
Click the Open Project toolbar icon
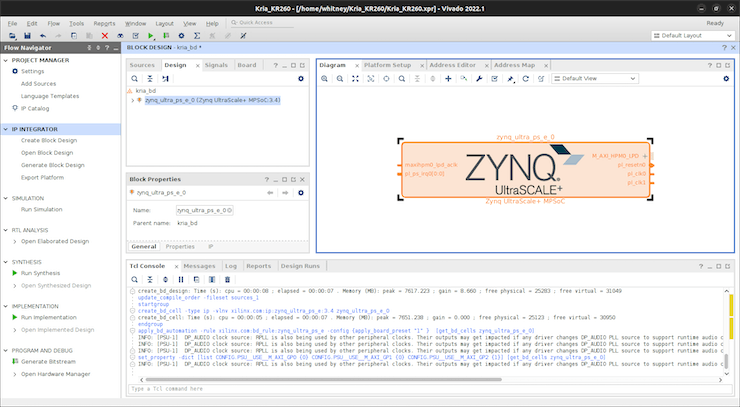click(12, 36)
